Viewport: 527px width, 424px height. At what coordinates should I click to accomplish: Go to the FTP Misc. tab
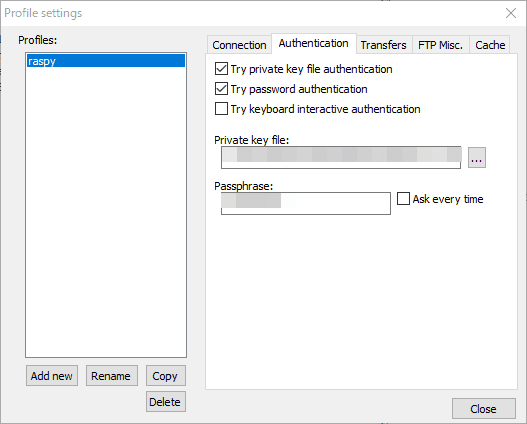point(440,45)
